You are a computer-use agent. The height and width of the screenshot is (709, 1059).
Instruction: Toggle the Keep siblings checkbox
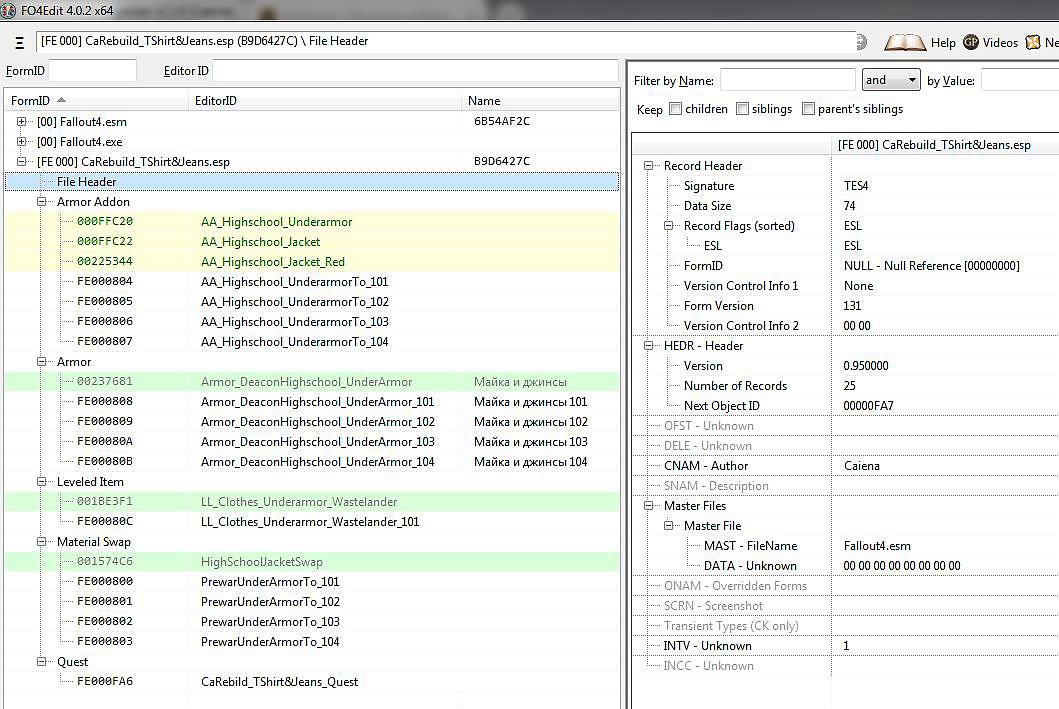(742, 109)
